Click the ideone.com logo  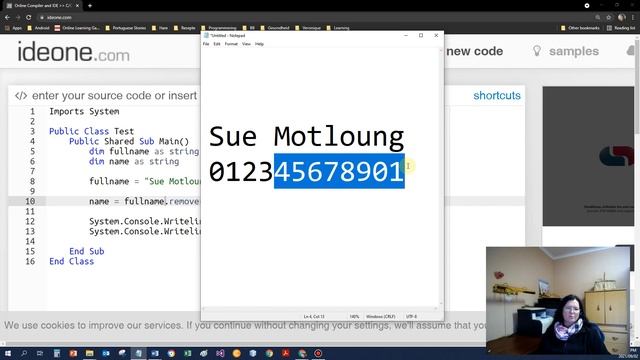(73, 52)
